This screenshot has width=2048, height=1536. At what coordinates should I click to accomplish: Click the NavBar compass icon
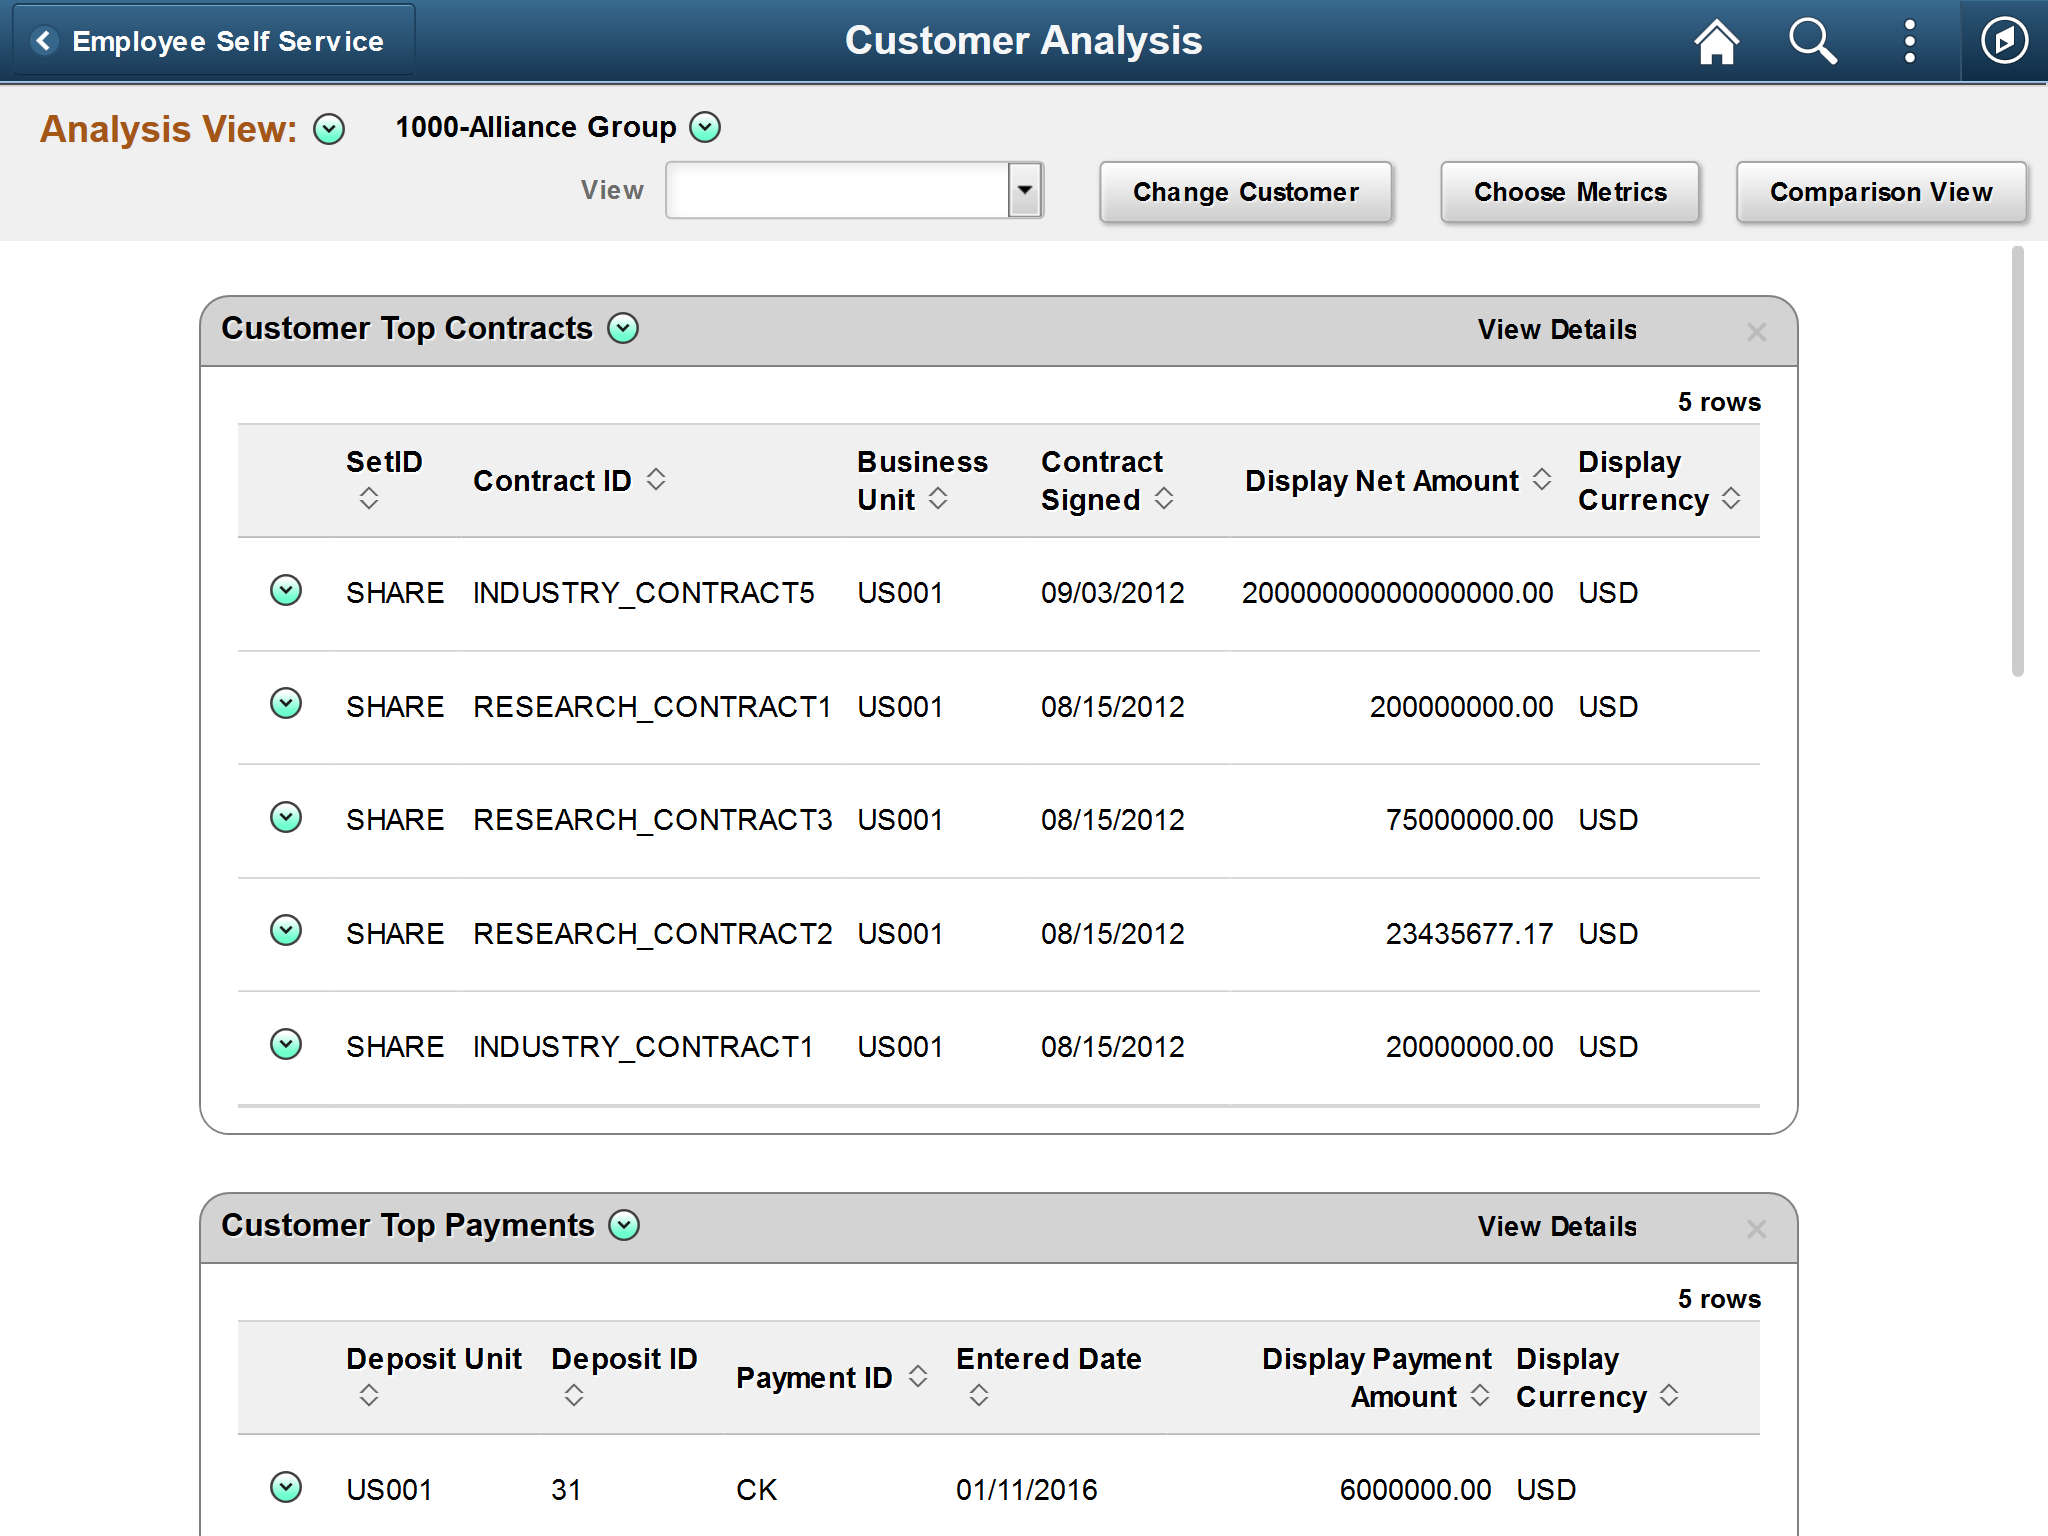pyautogui.click(x=2004, y=42)
